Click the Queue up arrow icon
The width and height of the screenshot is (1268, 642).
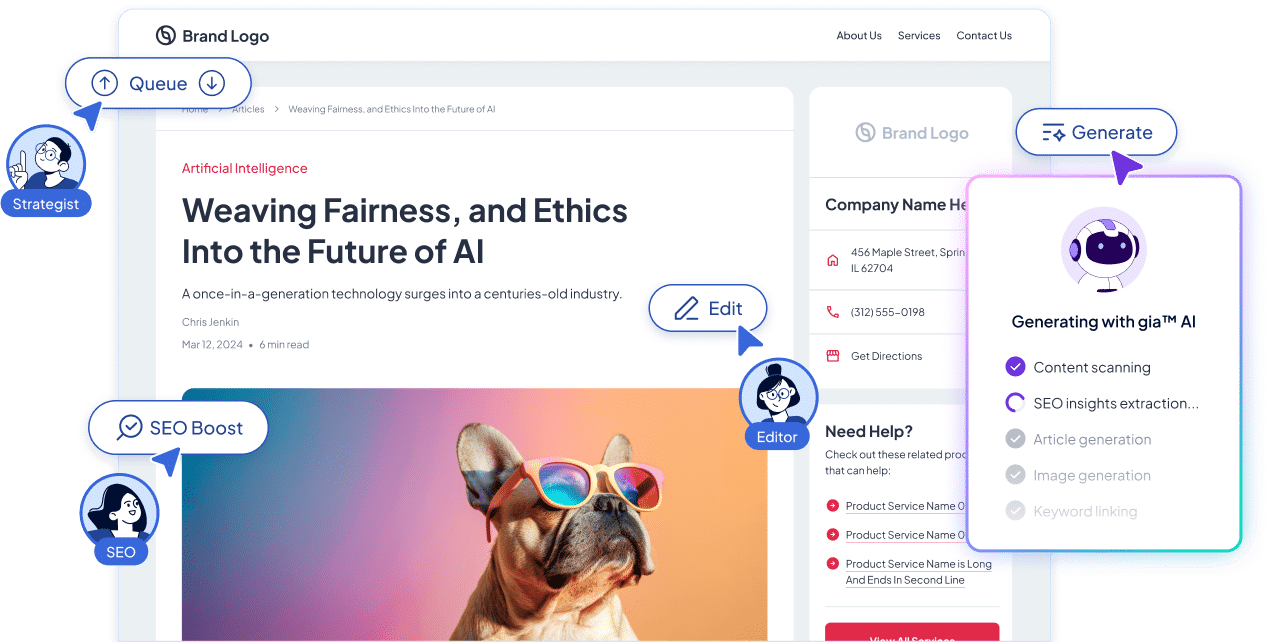coord(104,83)
